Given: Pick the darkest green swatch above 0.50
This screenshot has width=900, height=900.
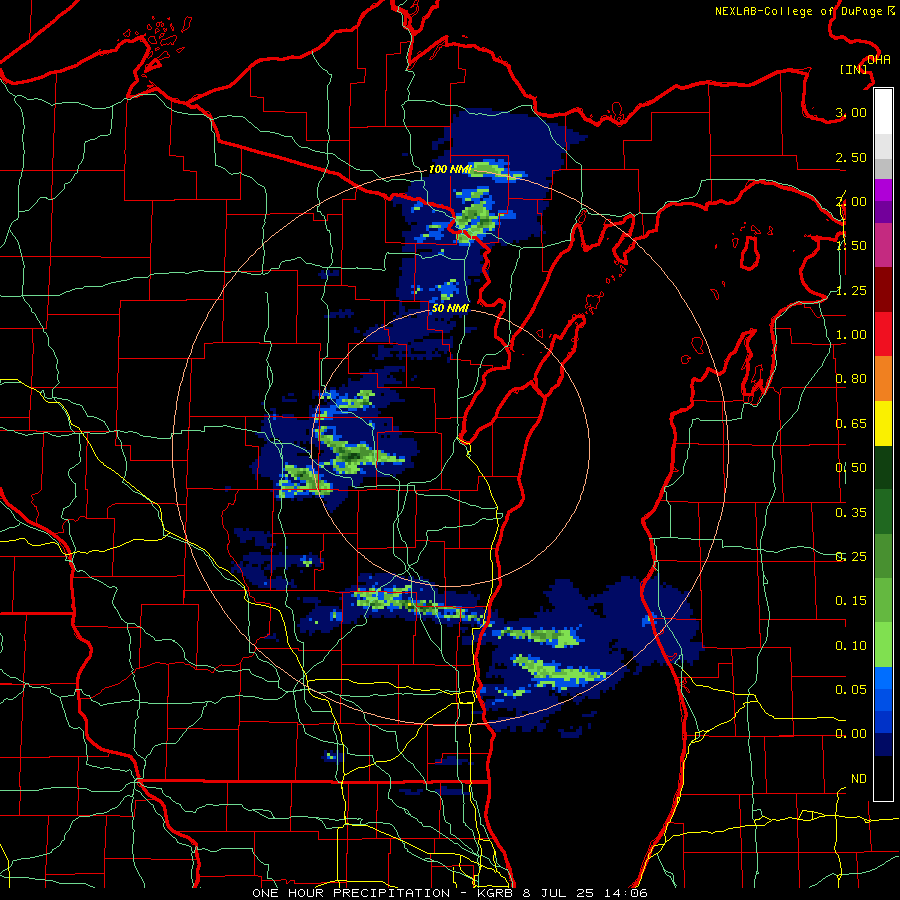Looking at the screenshot, I should [x=883, y=467].
